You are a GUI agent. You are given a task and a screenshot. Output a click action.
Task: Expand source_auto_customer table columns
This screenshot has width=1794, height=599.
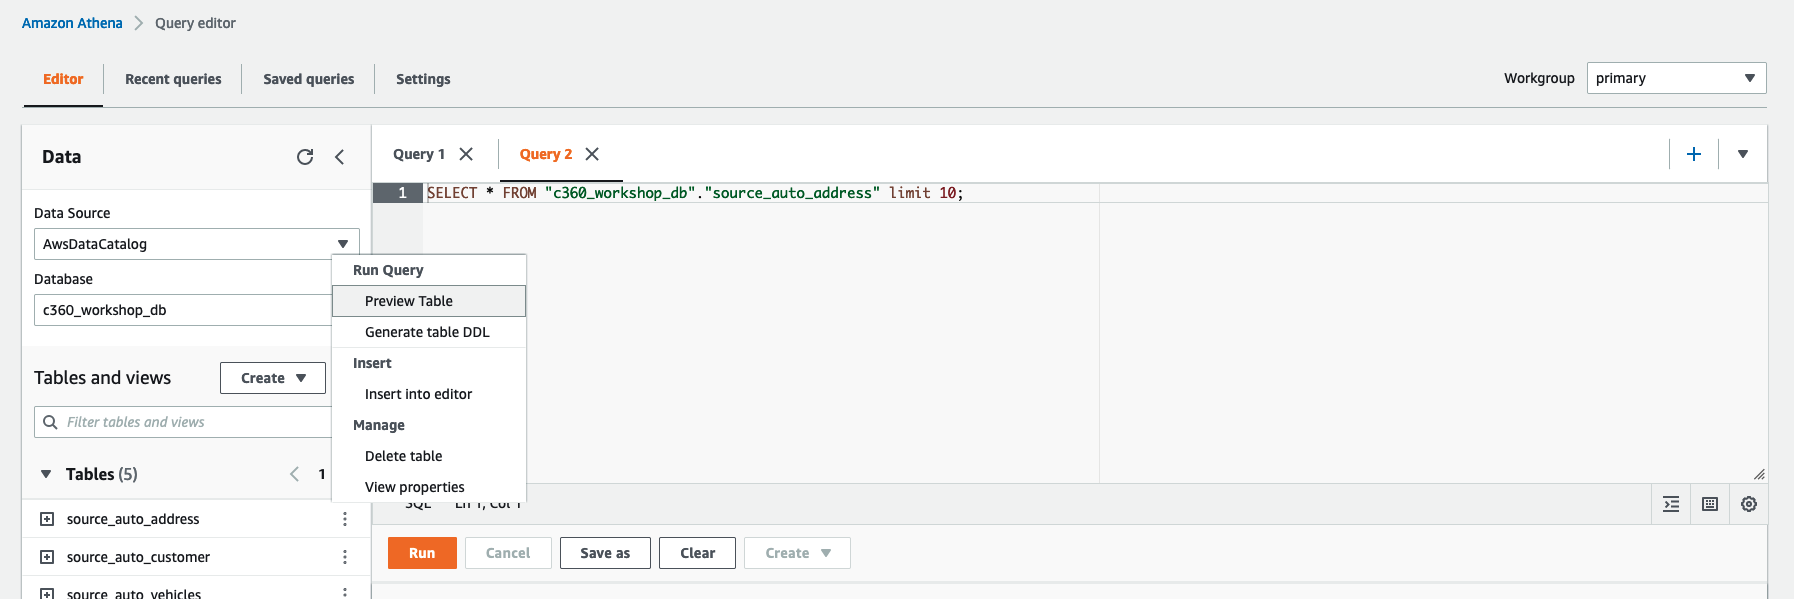point(47,557)
